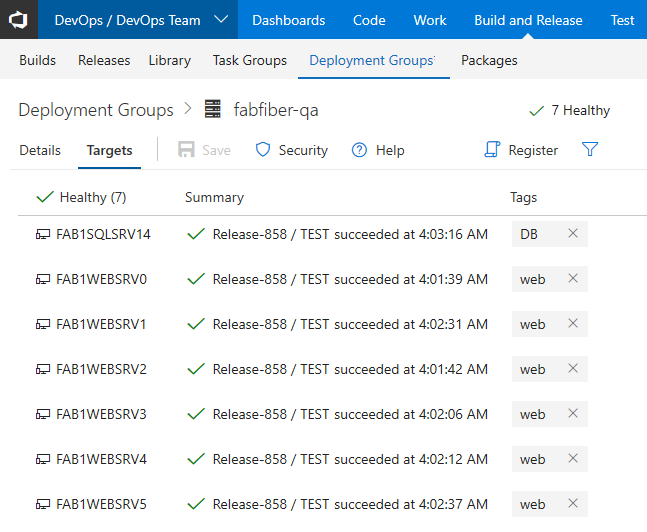Image resolution: width=647 pixels, height=532 pixels.
Task: Open the filter funnel icon
Action: (590, 149)
